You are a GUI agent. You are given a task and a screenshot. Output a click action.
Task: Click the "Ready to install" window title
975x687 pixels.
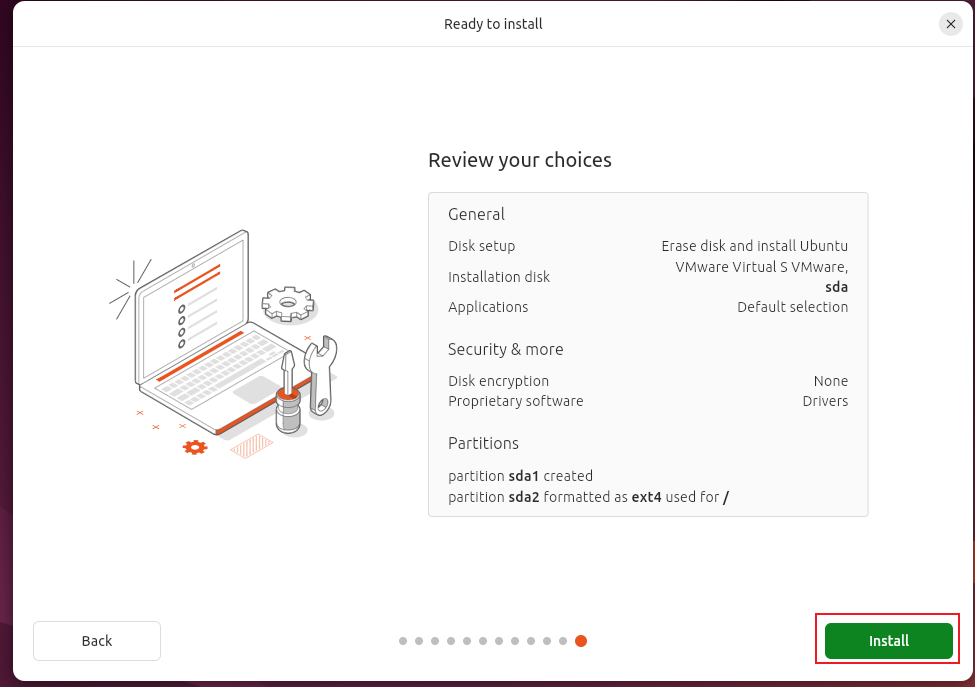493,24
